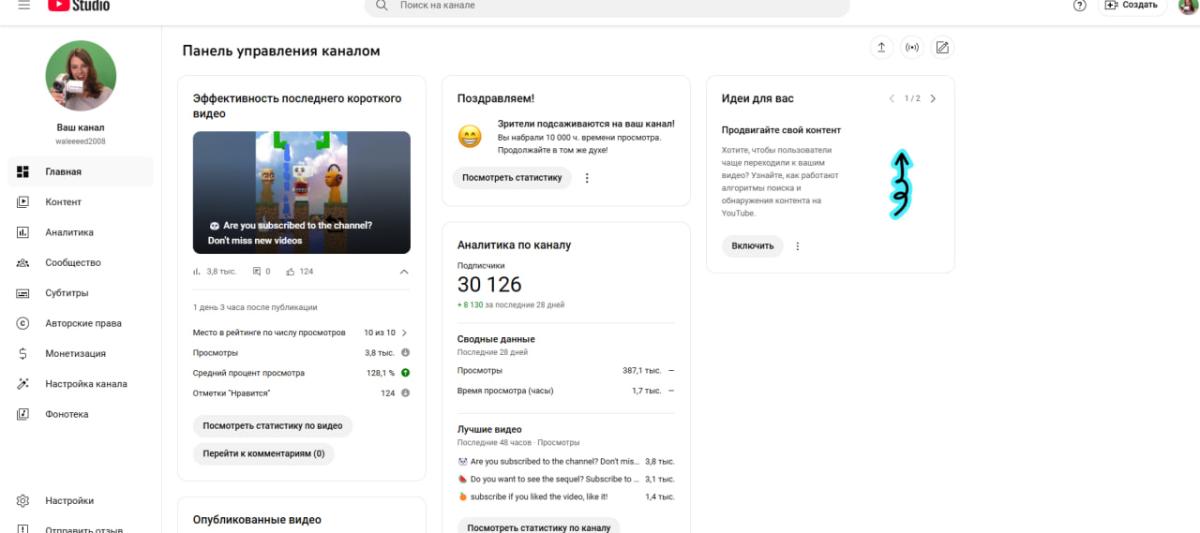The image size is (1200, 533).
Task: Open the hamburger menu icon
Action: [24, 5]
